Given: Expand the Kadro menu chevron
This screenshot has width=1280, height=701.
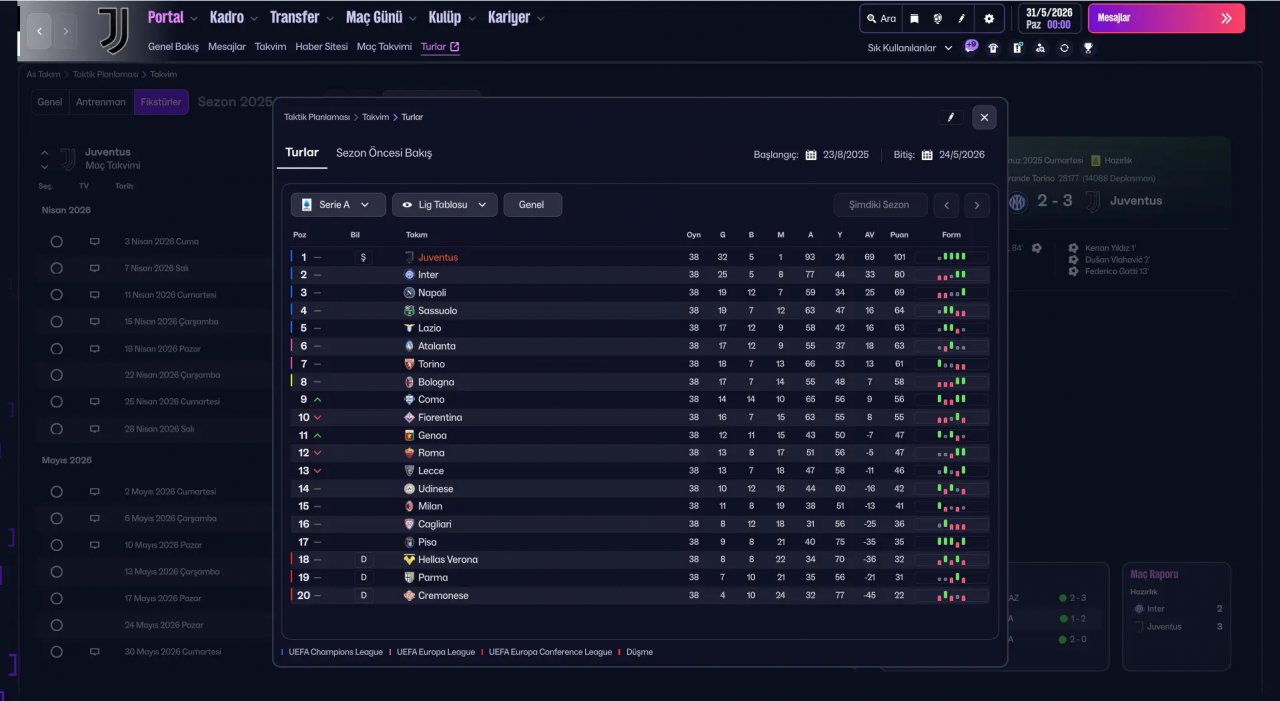Looking at the screenshot, I should (x=254, y=19).
